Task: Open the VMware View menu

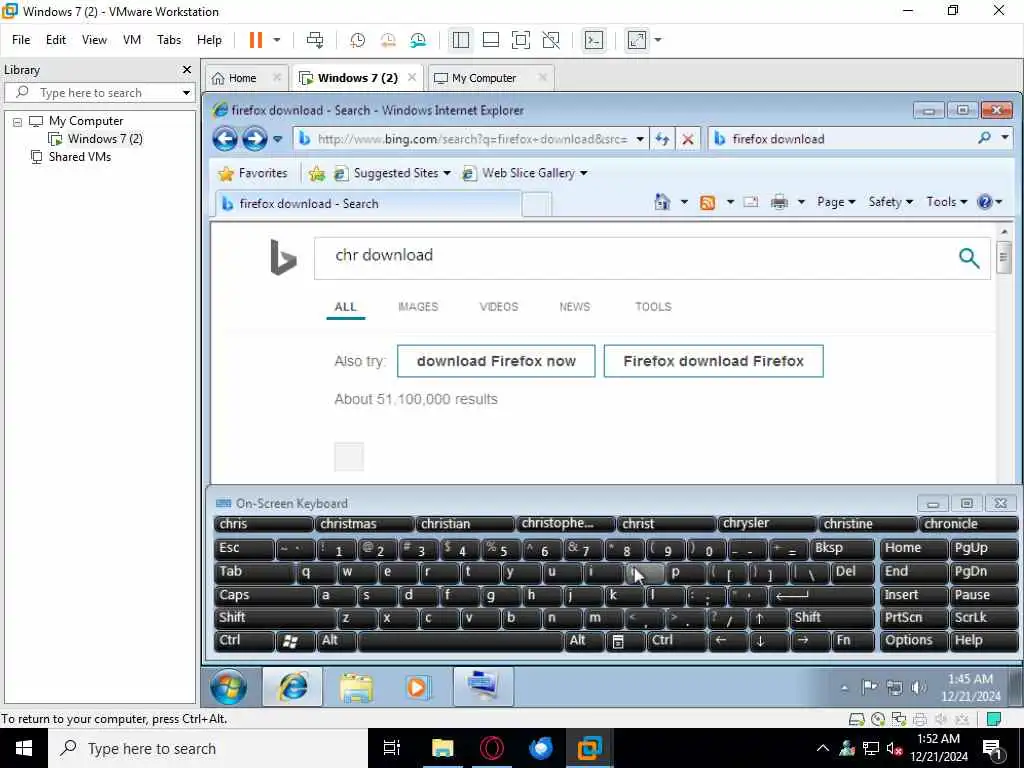Action: click(94, 40)
